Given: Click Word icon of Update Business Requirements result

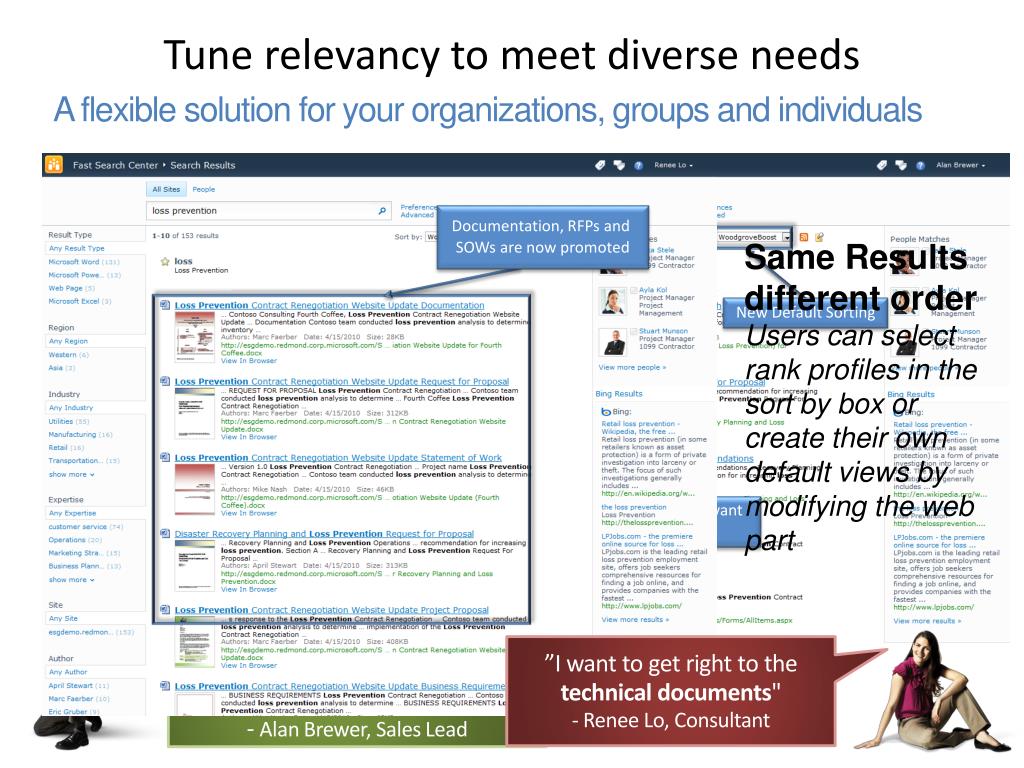Looking at the screenshot, I should pyautogui.click(x=165, y=686).
